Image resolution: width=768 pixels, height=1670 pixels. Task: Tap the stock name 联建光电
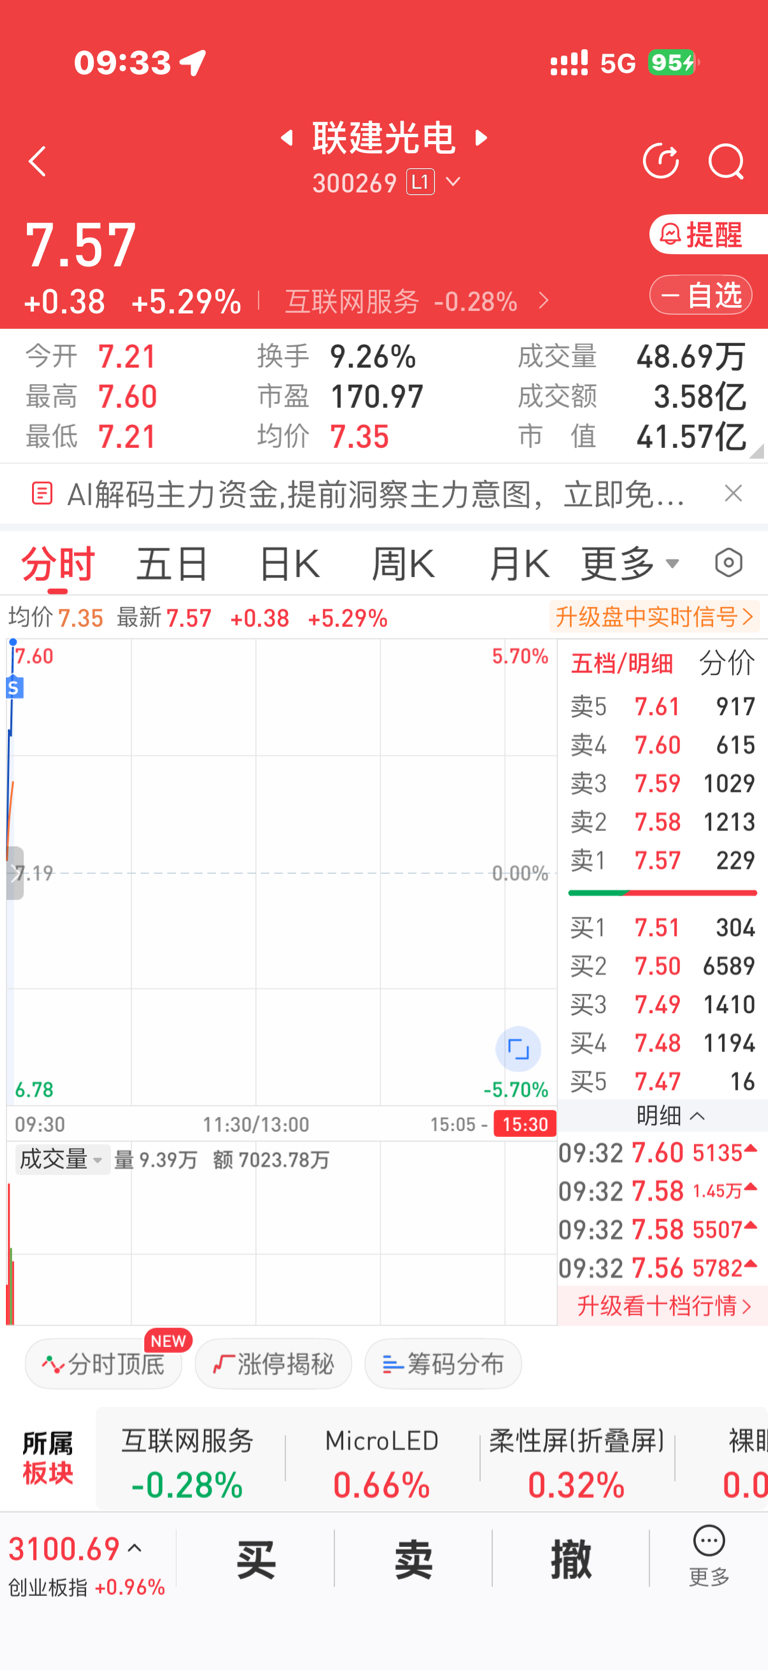(384, 137)
